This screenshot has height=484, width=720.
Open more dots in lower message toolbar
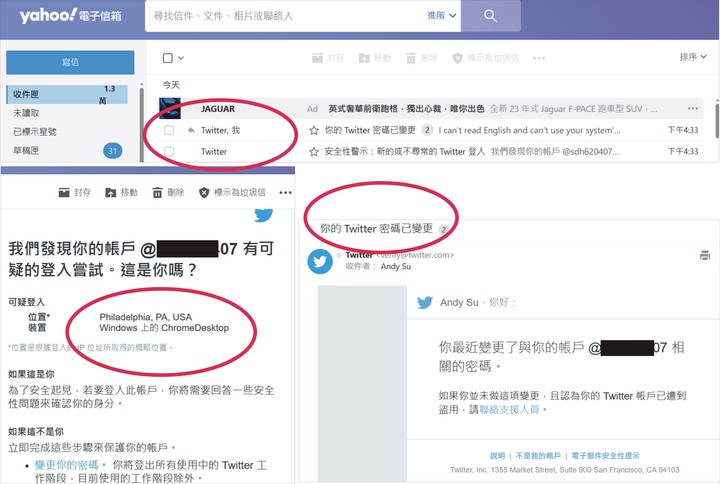click(286, 192)
